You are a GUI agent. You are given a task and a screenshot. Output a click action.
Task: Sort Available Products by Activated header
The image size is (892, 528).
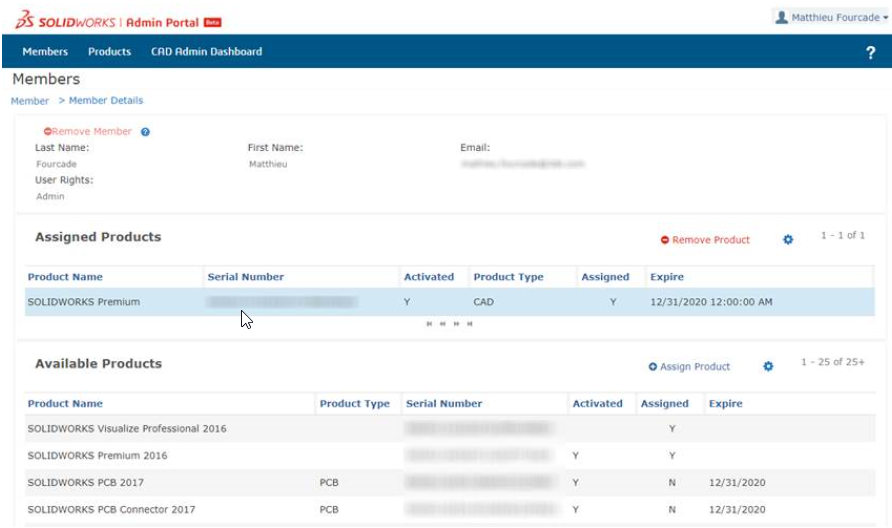[597, 404]
